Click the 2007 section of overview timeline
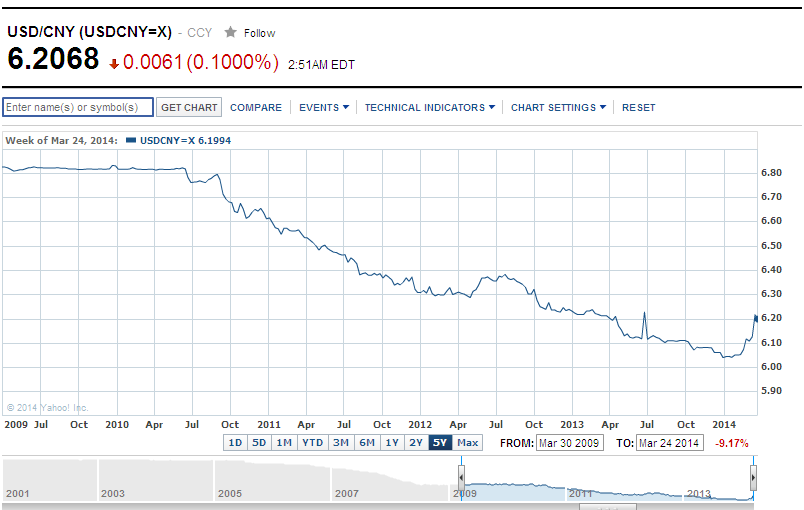 390,480
